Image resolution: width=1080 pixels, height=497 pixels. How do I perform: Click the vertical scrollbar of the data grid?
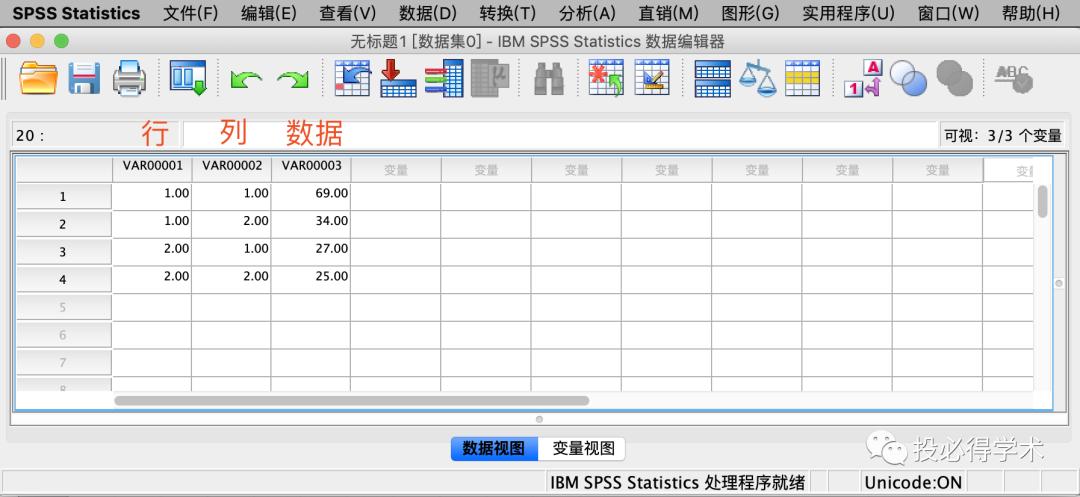(x=1043, y=202)
